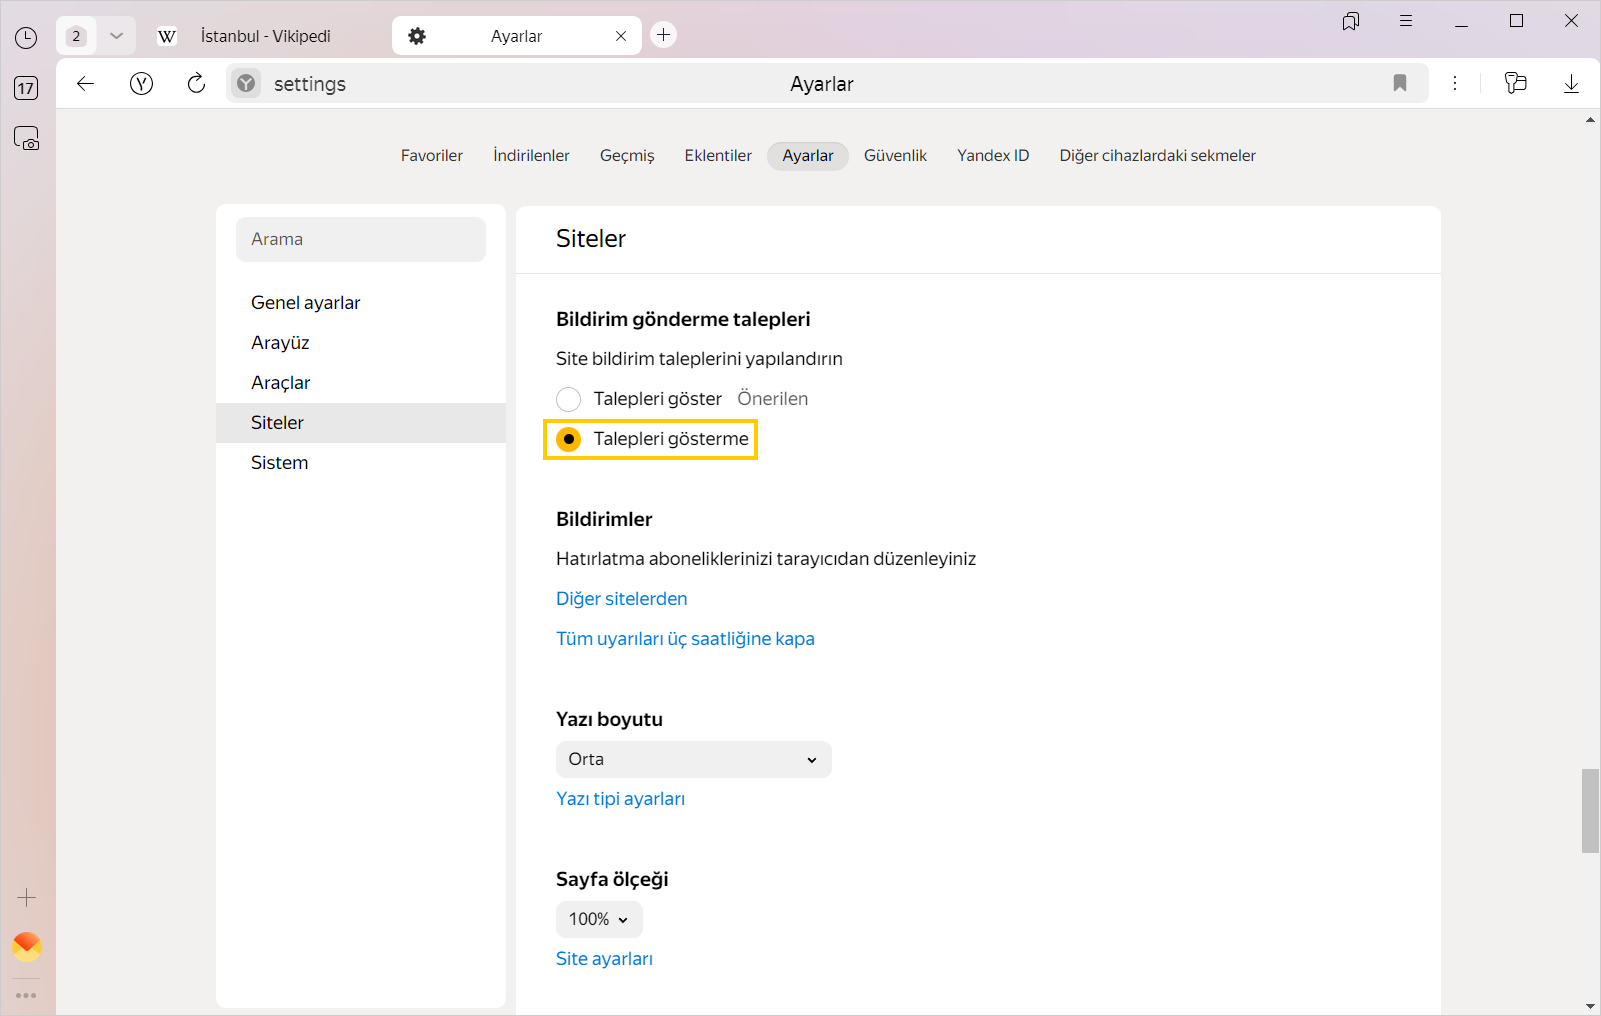This screenshot has width=1601, height=1016.
Task: Open the Eklentiler tab
Action: [x=717, y=156]
